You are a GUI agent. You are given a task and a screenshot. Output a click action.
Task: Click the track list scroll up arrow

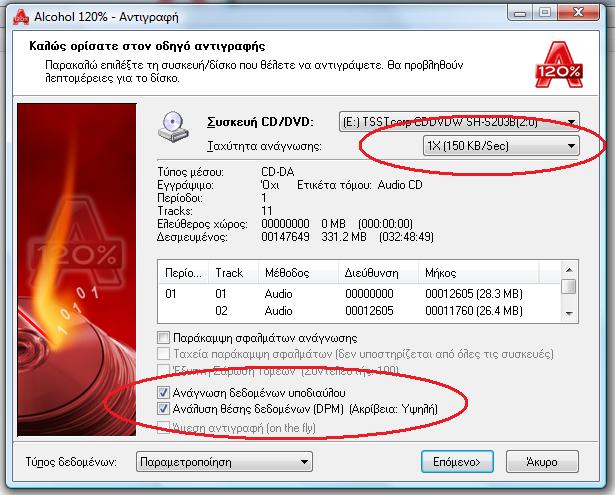pos(569,270)
